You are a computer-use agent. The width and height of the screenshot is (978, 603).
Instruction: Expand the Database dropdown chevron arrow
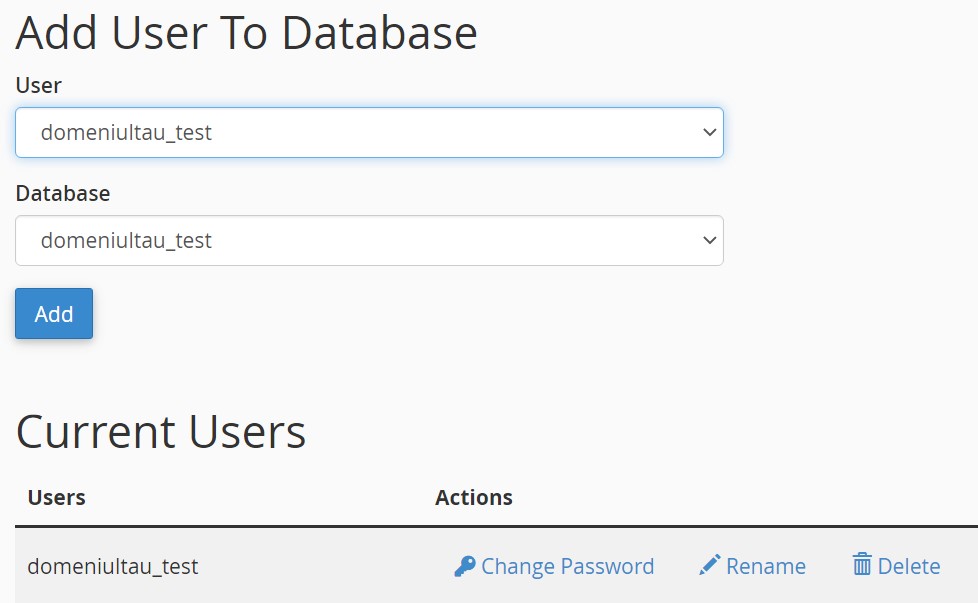coord(709,240)
